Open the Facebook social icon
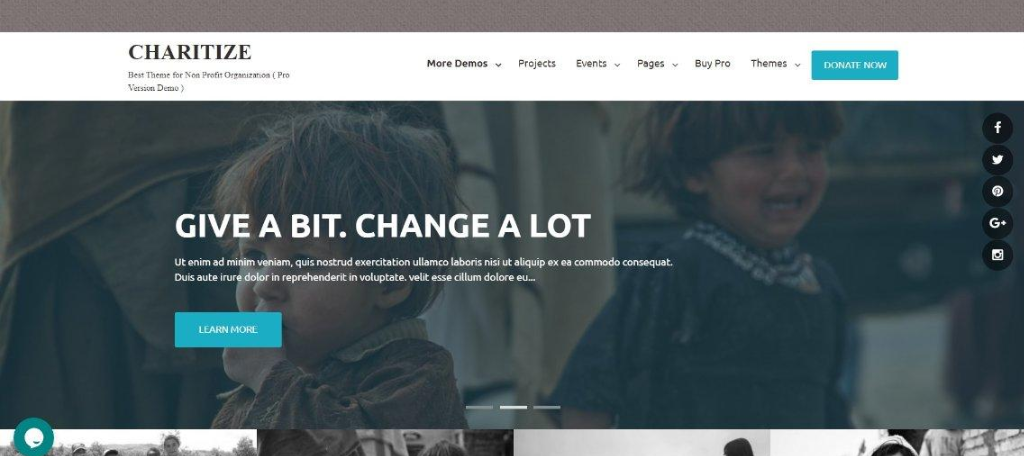The image size is (1024, 456). 997,128
